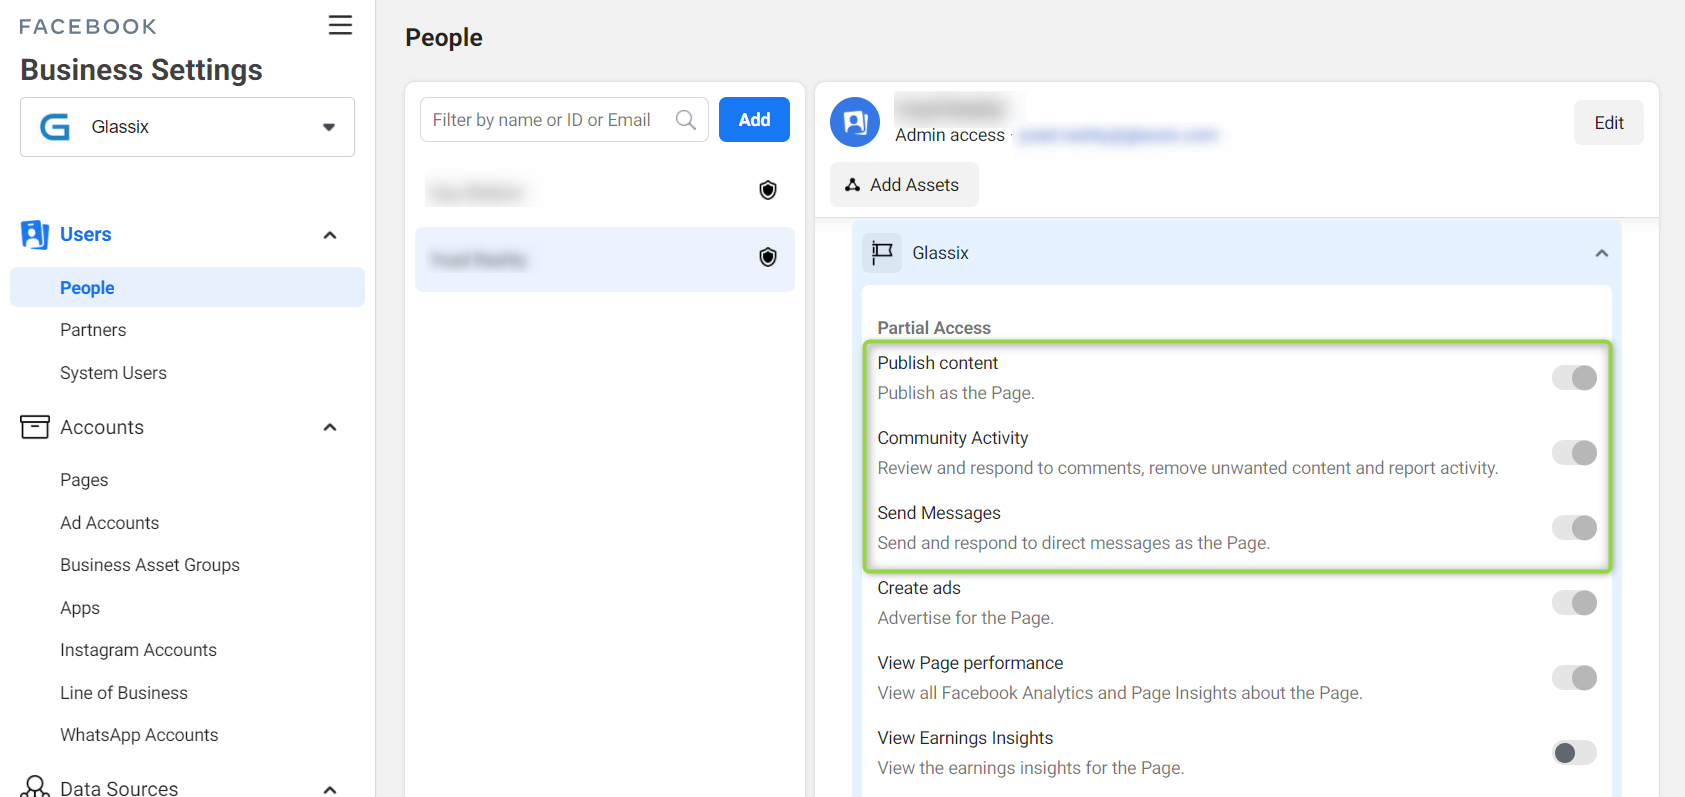Click the Users heading label
1685x797 pixels.
(86, 234)
